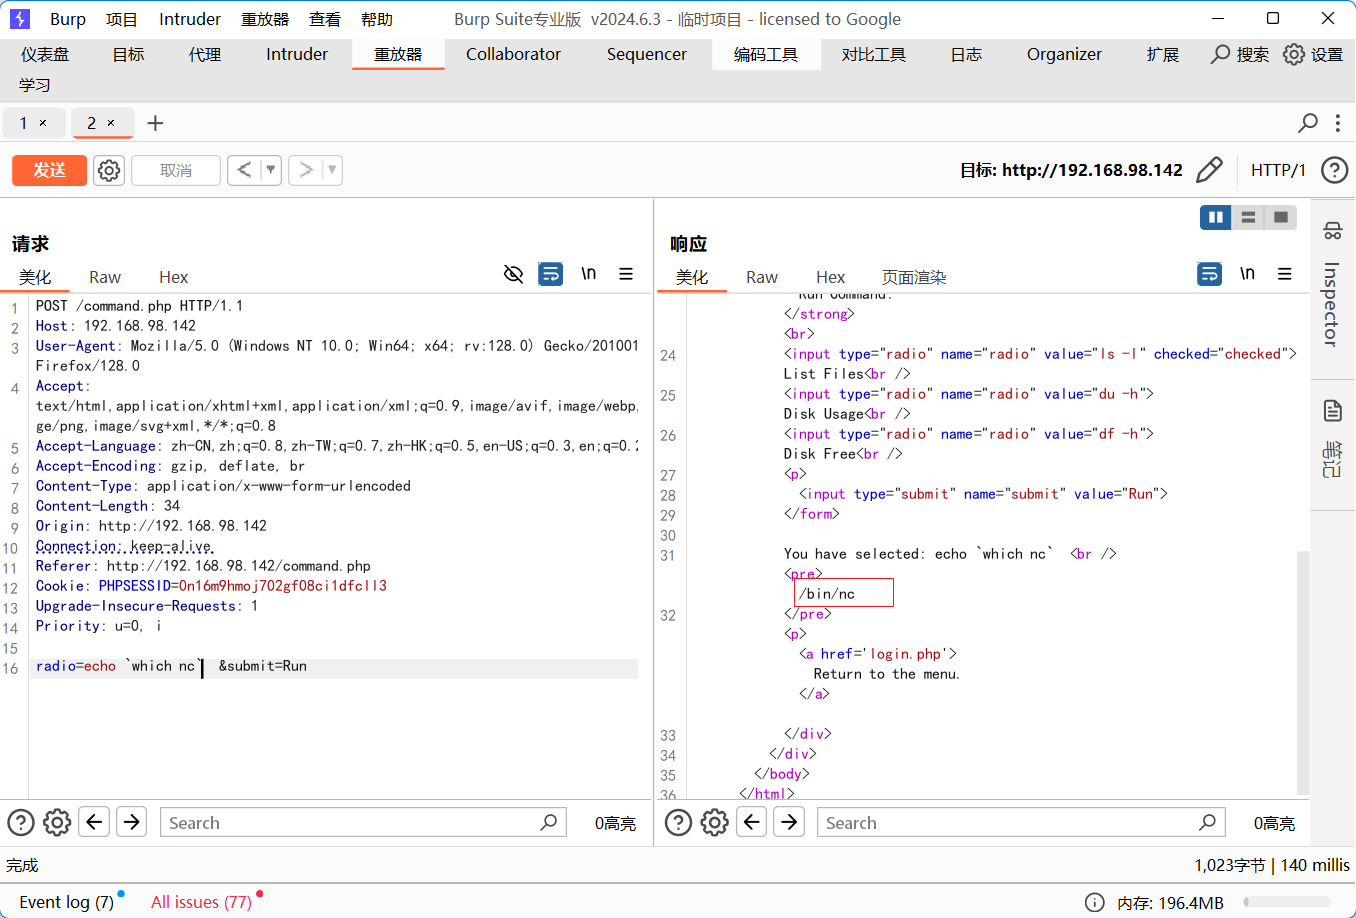Image resolution: width=1356 pixels, height=918 pixels.
Task: Open the 帮助 menu
Action: click(377, 19)
